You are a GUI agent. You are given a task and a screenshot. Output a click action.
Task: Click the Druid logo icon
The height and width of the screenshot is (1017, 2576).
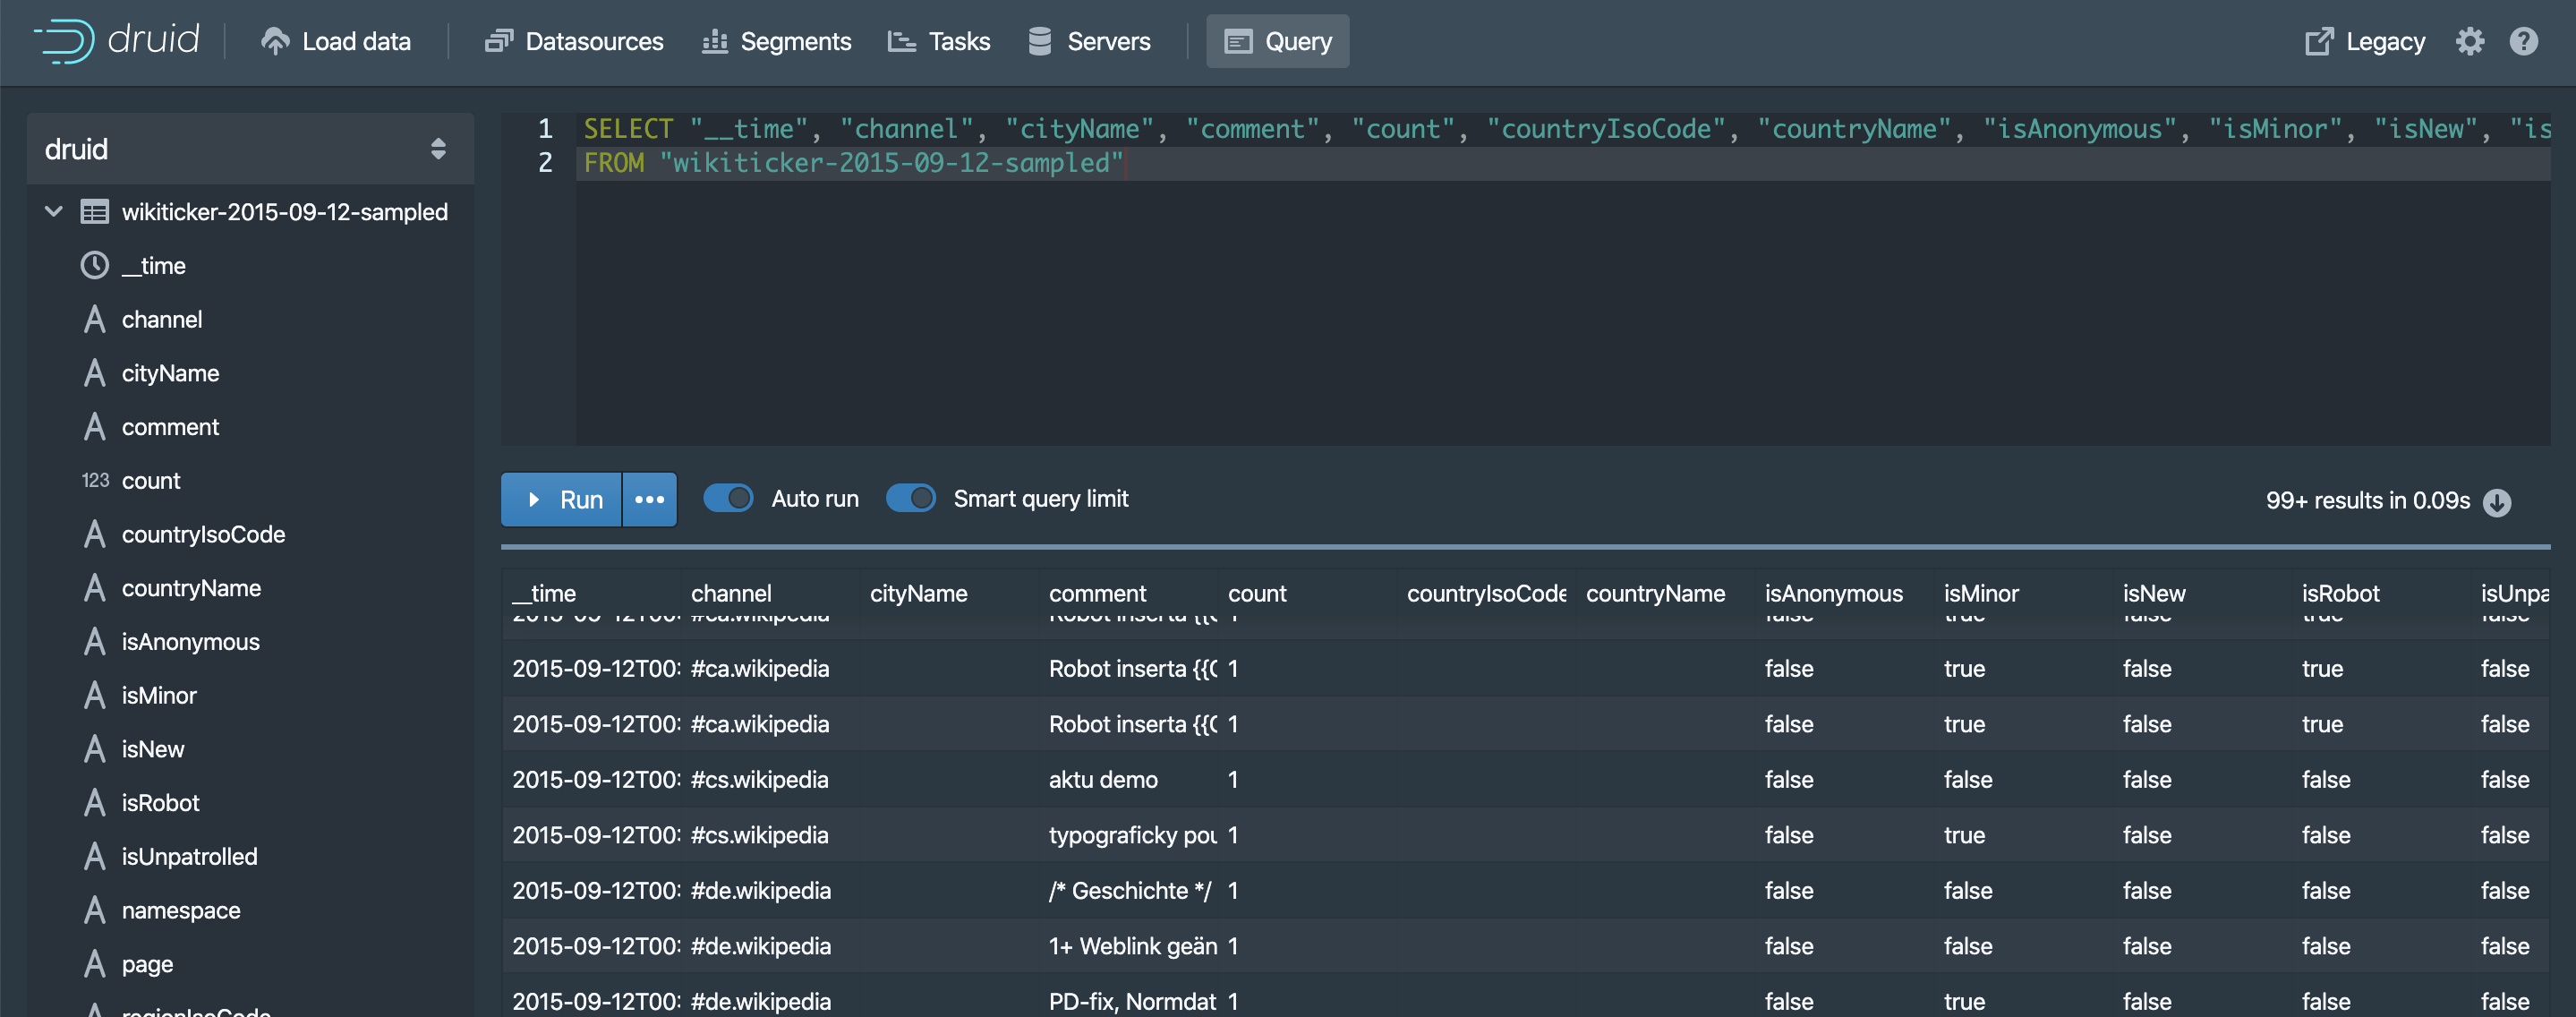tap(64, 41)
